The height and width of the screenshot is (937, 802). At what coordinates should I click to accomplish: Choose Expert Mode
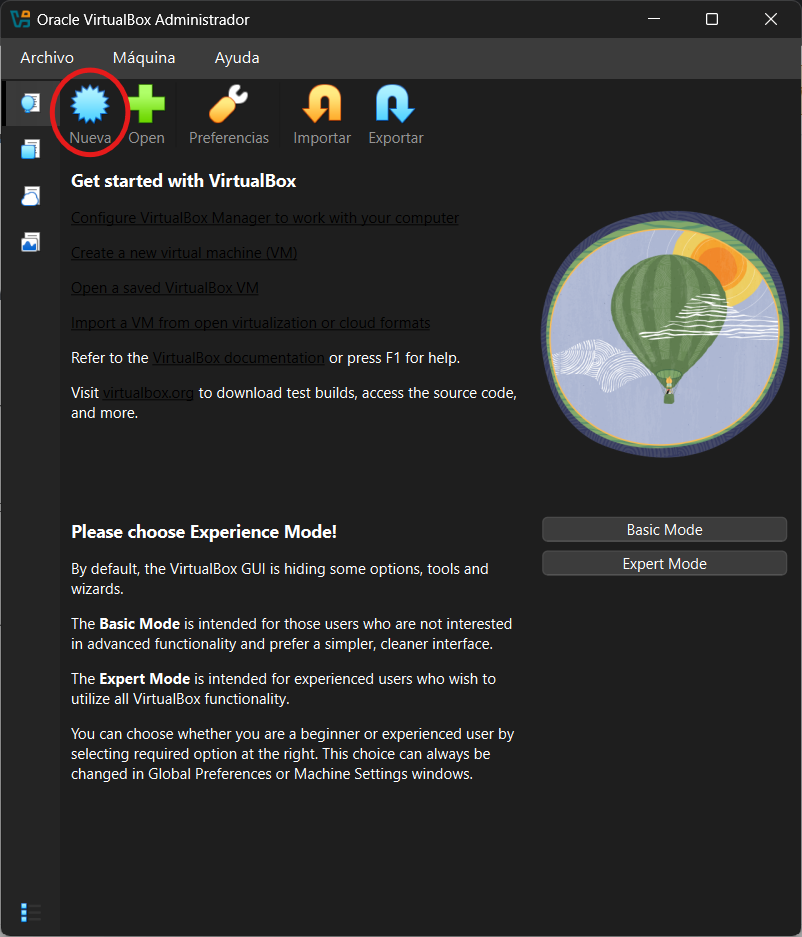[x=663, y=562]
